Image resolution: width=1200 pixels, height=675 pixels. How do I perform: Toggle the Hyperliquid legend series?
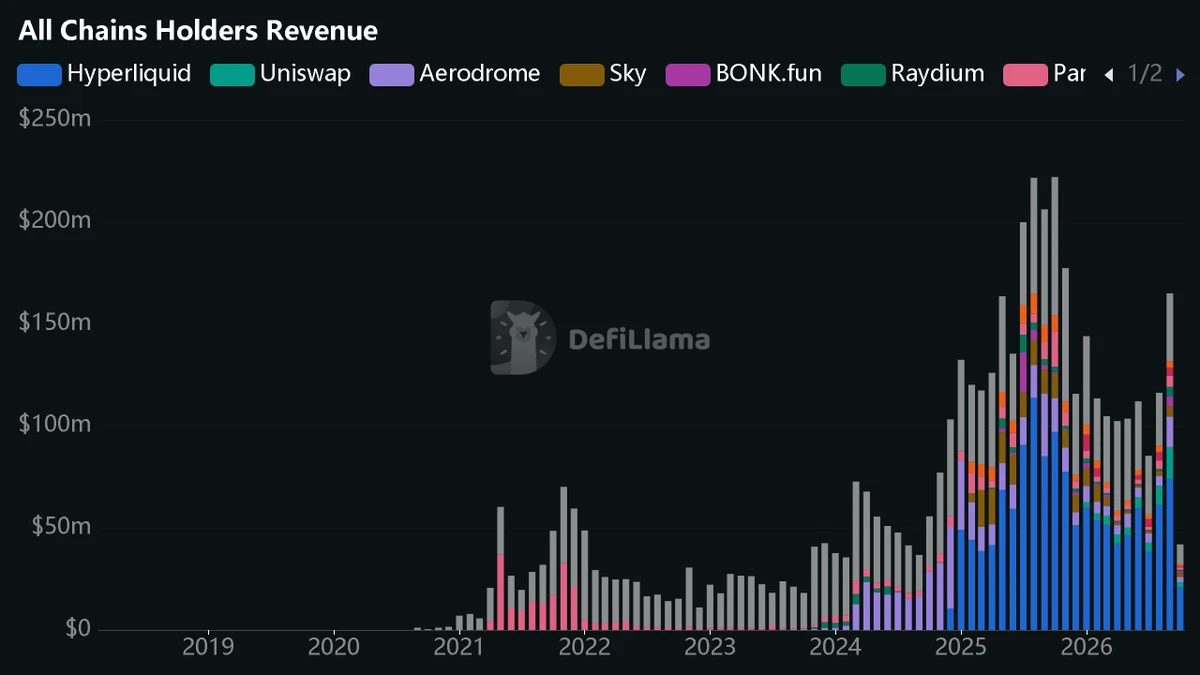(104, 73)
